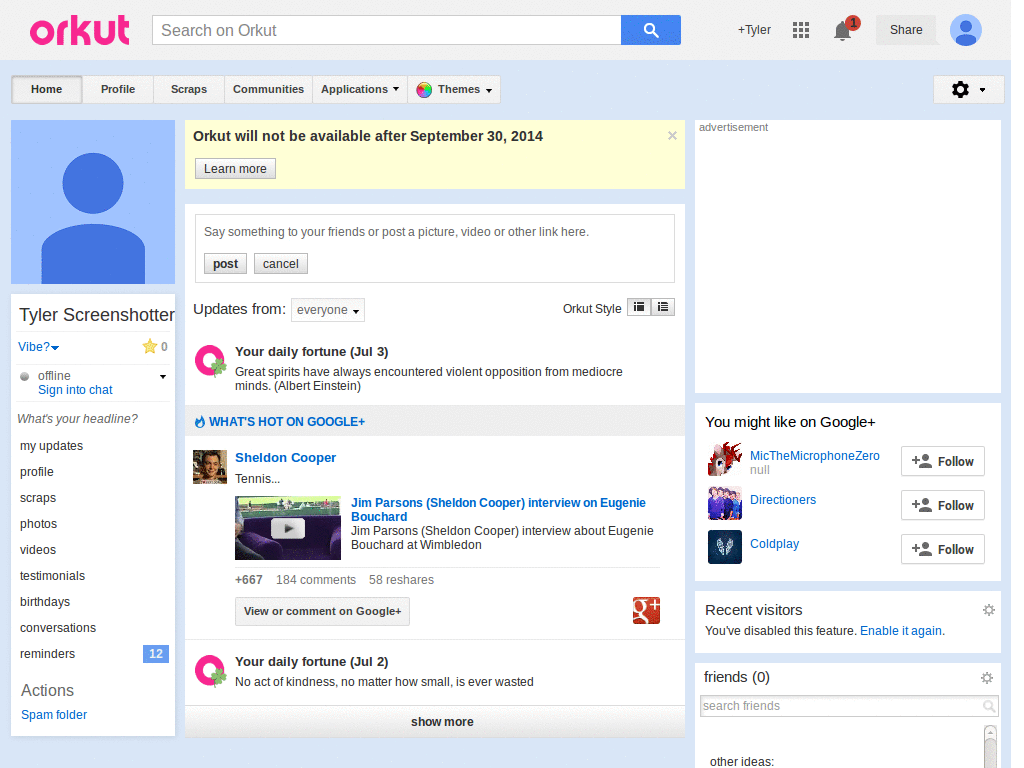Open the account avatar in header
Image resolution: width=1024 pixels, height=768 pixels.
(x=966, y=30)
